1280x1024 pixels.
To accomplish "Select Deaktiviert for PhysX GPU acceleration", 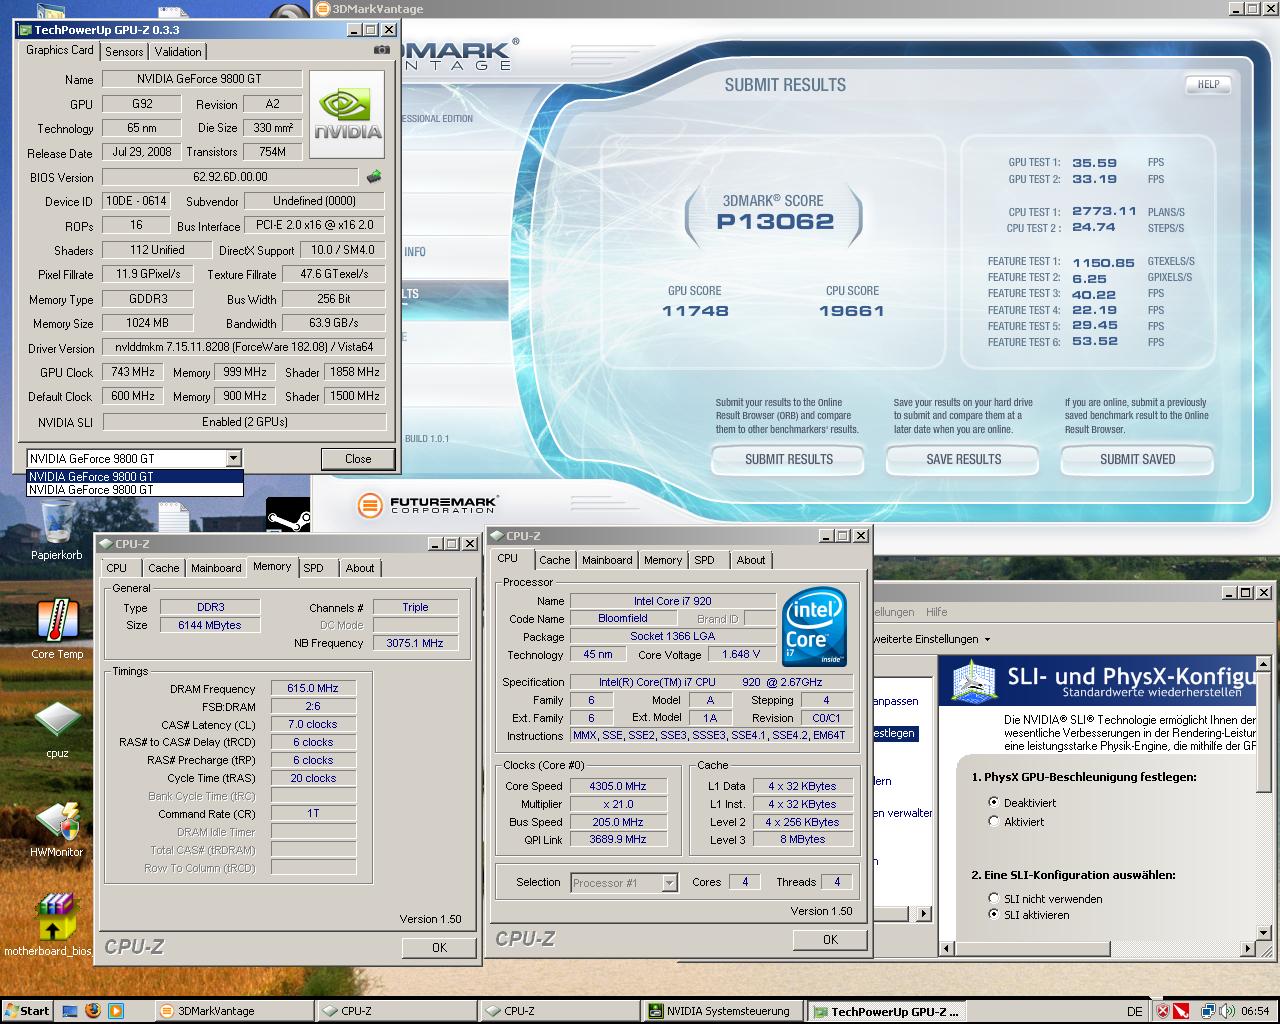I will tap(993, 802).
